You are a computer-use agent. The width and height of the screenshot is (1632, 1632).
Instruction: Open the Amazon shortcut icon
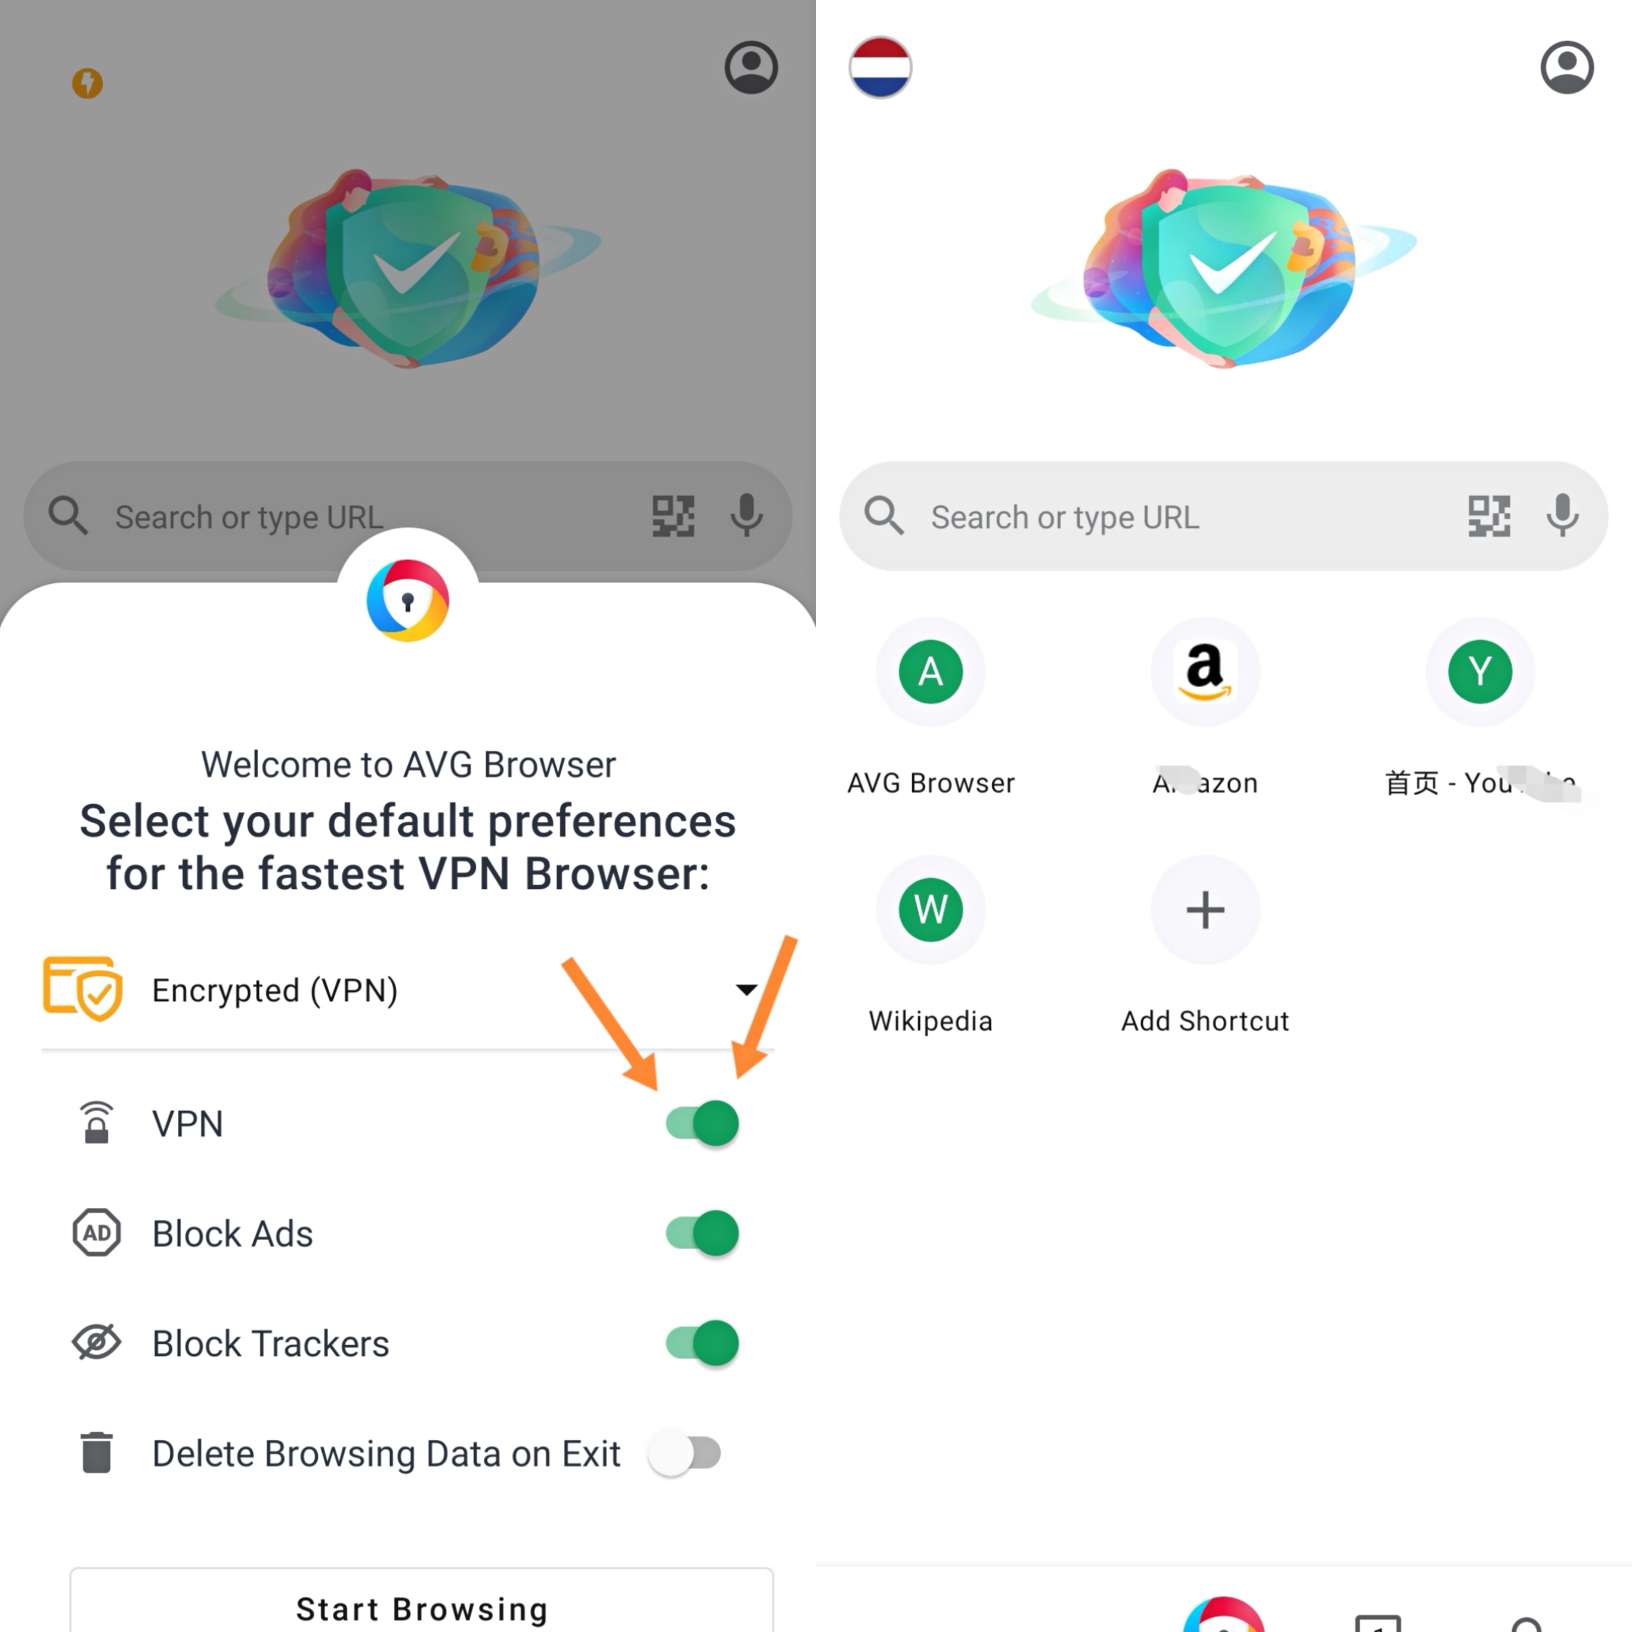pyautogui.click(x=1204, y=672)
